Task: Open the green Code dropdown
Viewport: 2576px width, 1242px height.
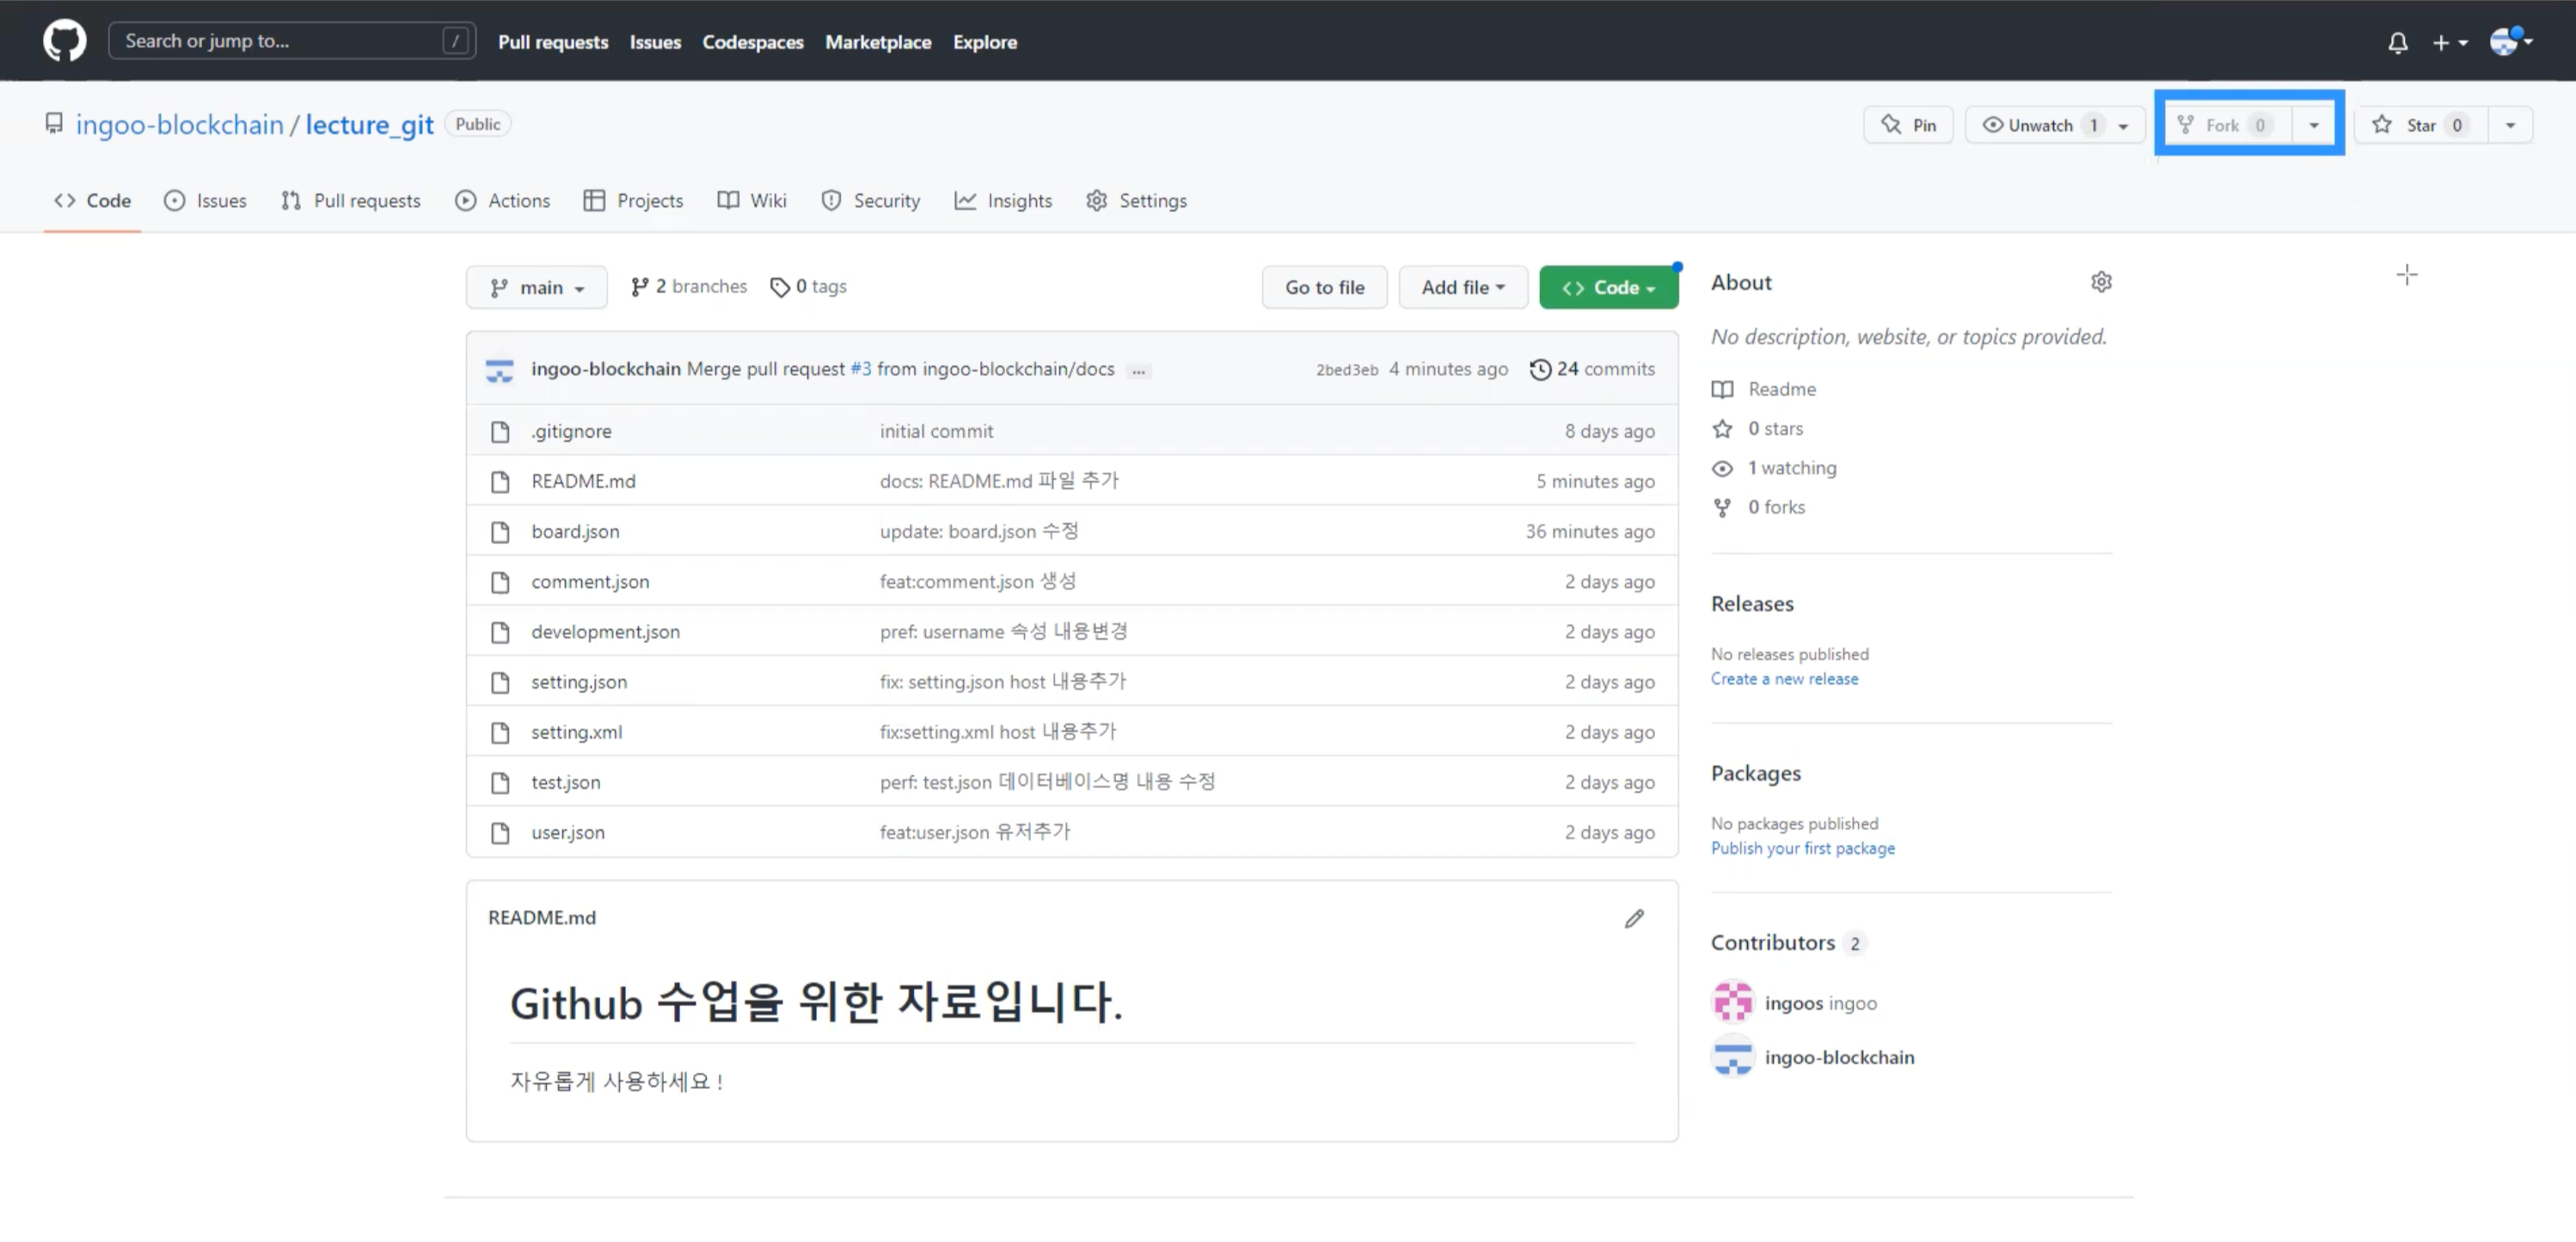Action: tap(1607, 287)
